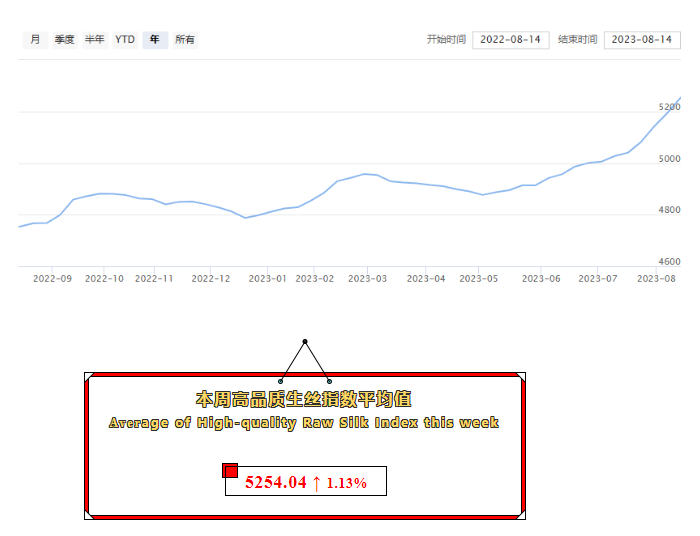Image resolution: width=700 pixels, height=536 pixels.
Task: Switch chart range to 季度 (quarter)
Action: pyautogui.click(x=64, y=40)
